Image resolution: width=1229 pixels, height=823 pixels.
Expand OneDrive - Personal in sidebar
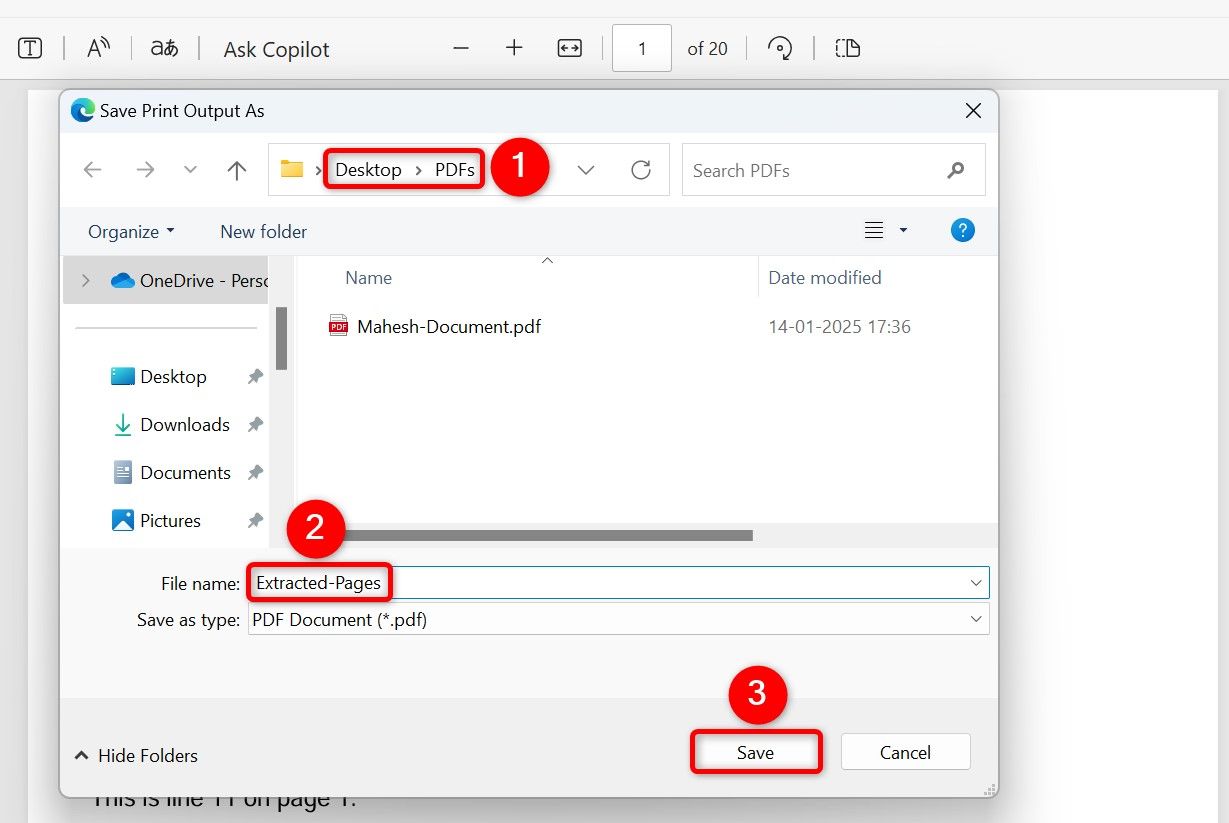click(x=86, y=281)
